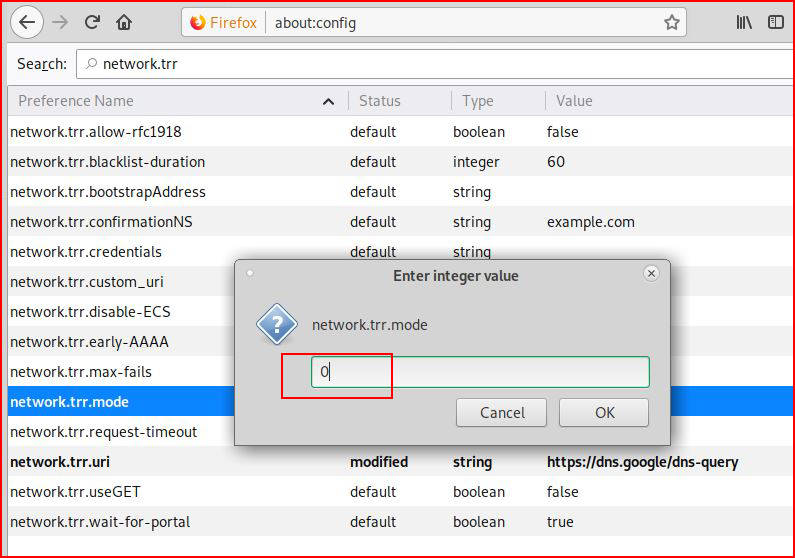
Task: Click the Enter integer value dialog title
Action: (x=456, y=276)
